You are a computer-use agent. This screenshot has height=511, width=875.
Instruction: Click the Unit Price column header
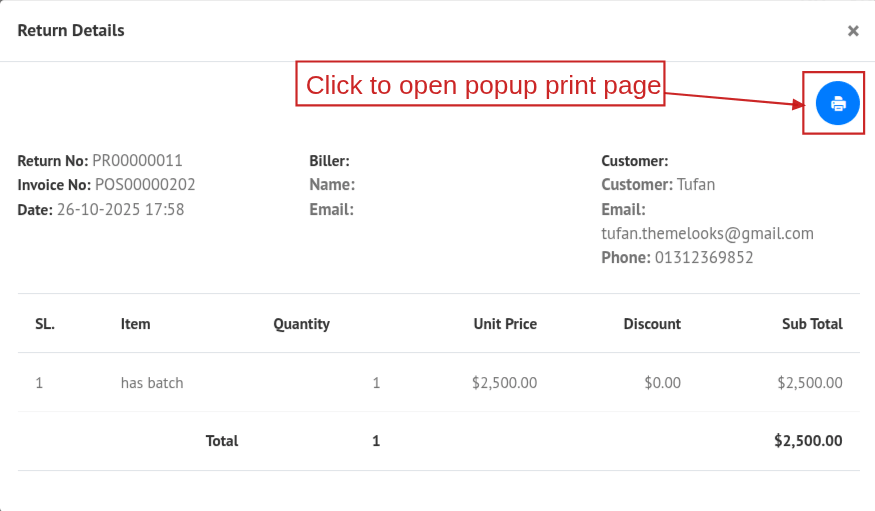[x=505, y=323]
